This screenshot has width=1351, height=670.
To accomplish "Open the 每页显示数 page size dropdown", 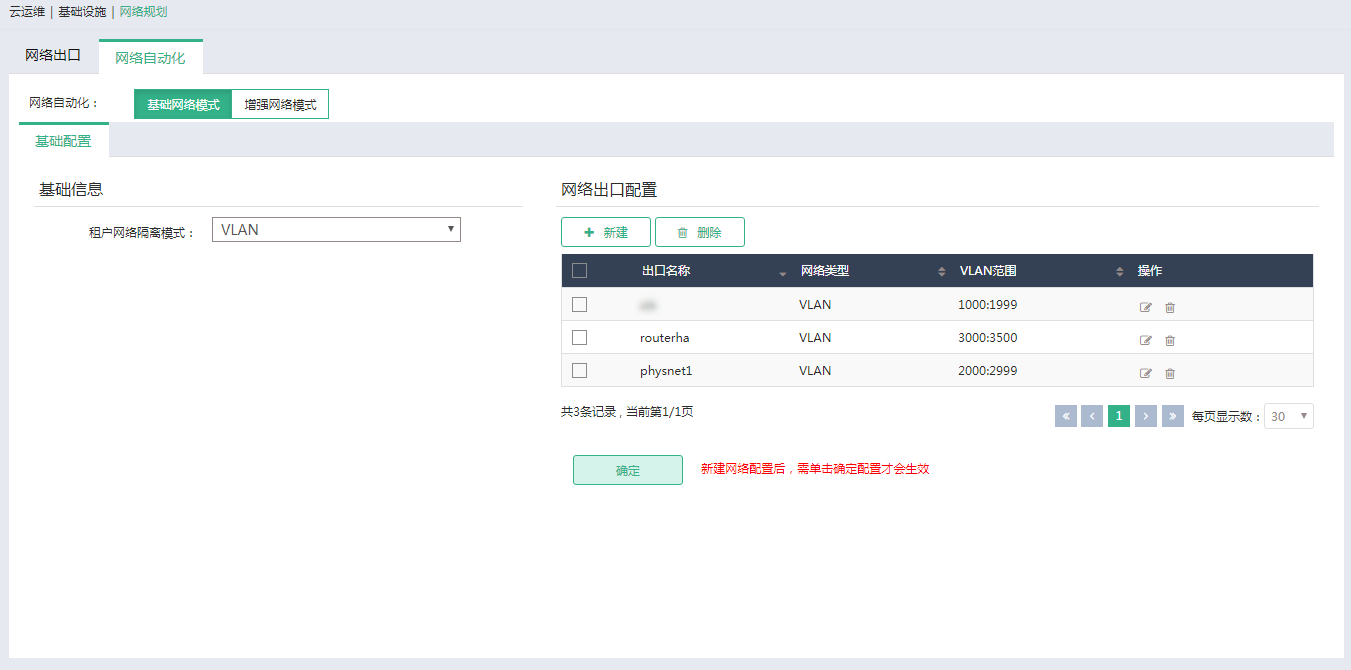I will (x=1289, y=416).
